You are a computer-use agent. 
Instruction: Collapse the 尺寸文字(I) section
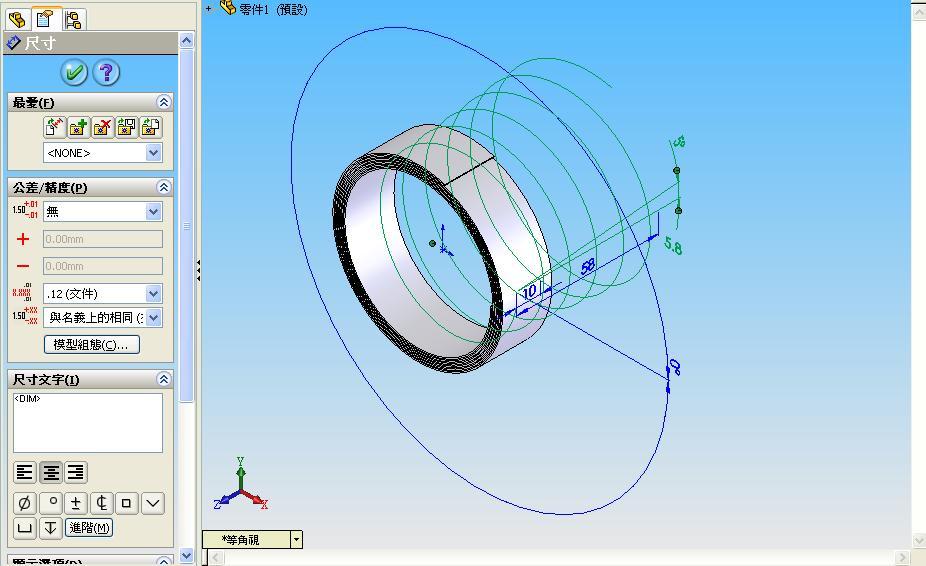click(x=164, y=379)
